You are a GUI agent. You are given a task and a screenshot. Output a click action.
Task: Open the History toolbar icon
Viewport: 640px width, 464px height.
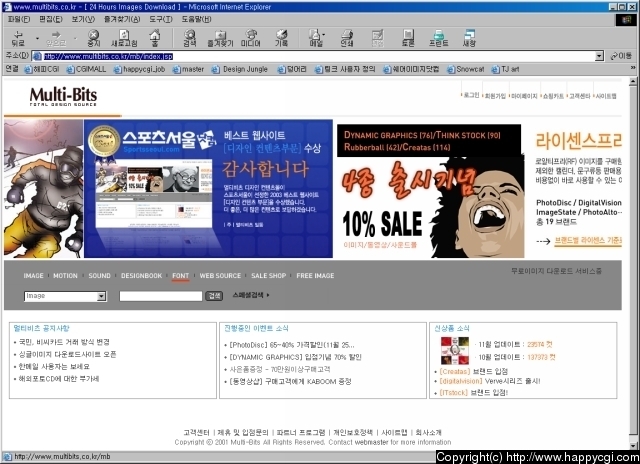281,38
